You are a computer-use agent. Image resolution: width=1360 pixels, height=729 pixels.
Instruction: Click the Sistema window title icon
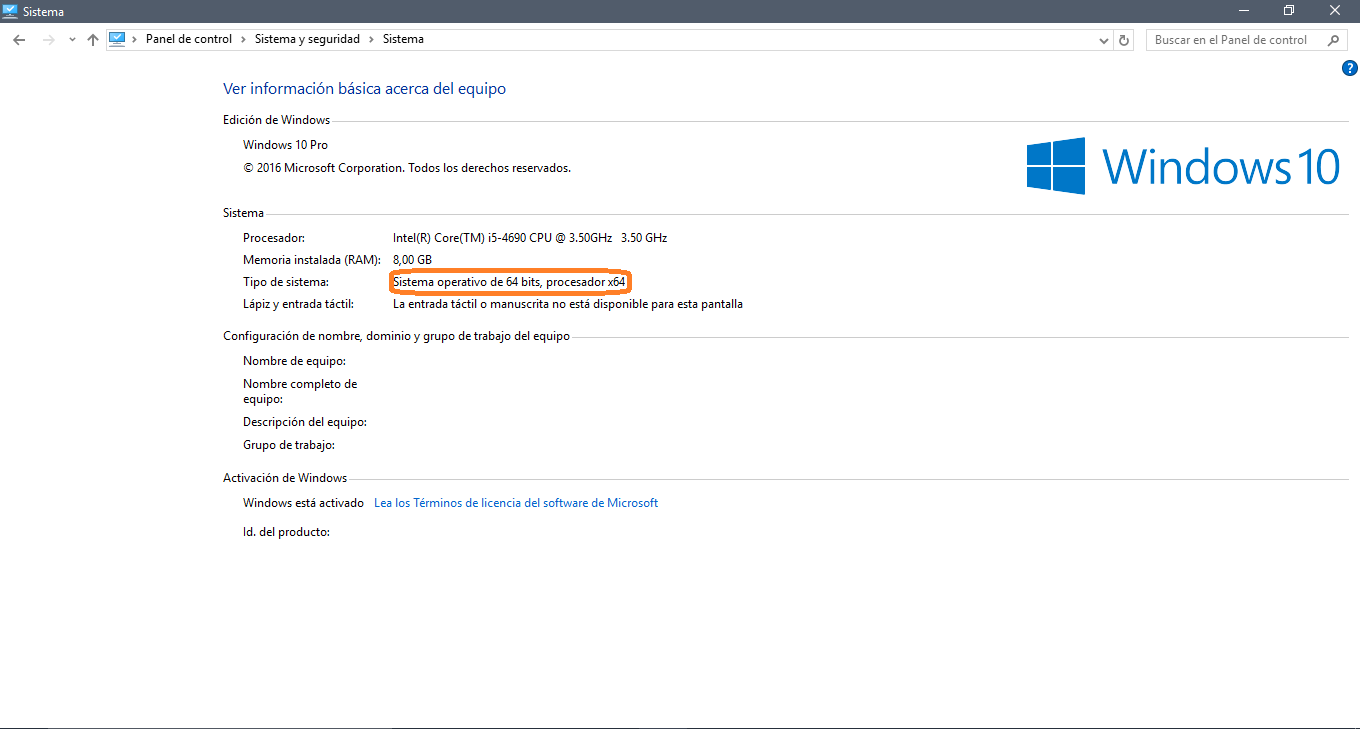[x=11, y=11]
